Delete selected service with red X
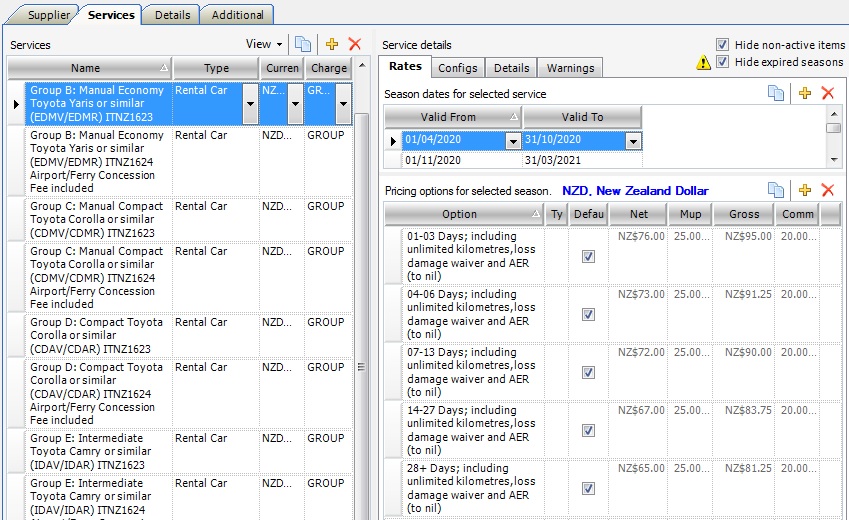The image size is (849, 520). pos(354,44)
